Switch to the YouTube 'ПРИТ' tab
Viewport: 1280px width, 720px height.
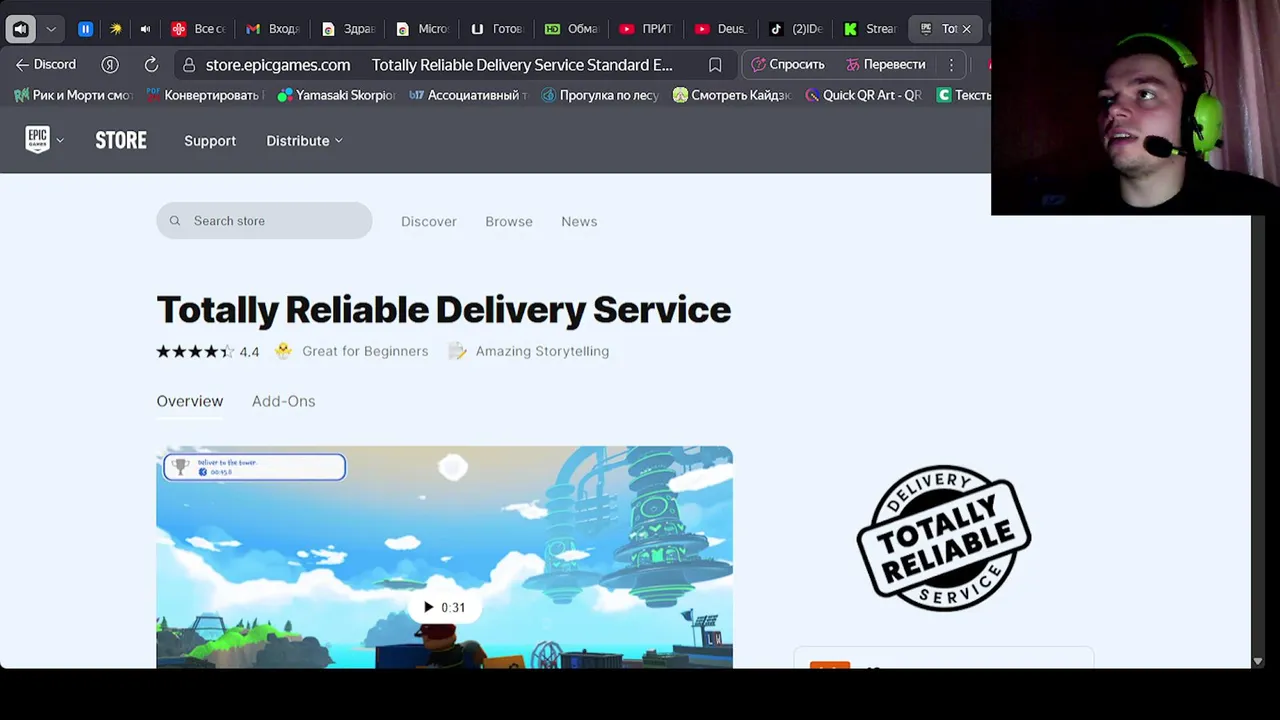tap(646, 29)
